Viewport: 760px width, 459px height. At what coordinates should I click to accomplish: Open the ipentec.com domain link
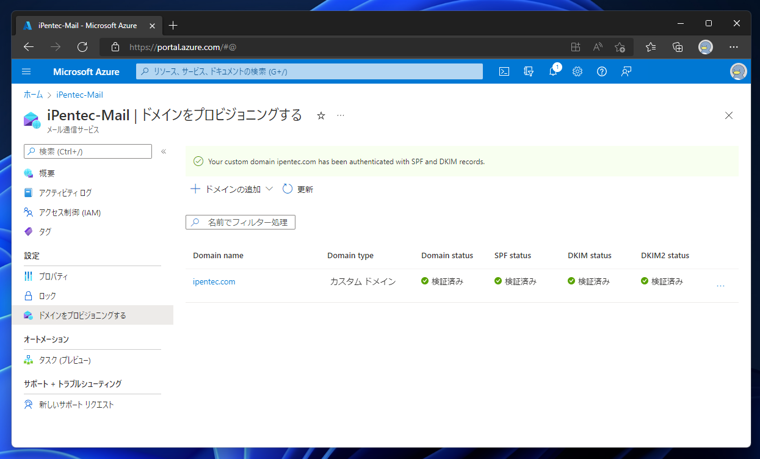(214, 282)
